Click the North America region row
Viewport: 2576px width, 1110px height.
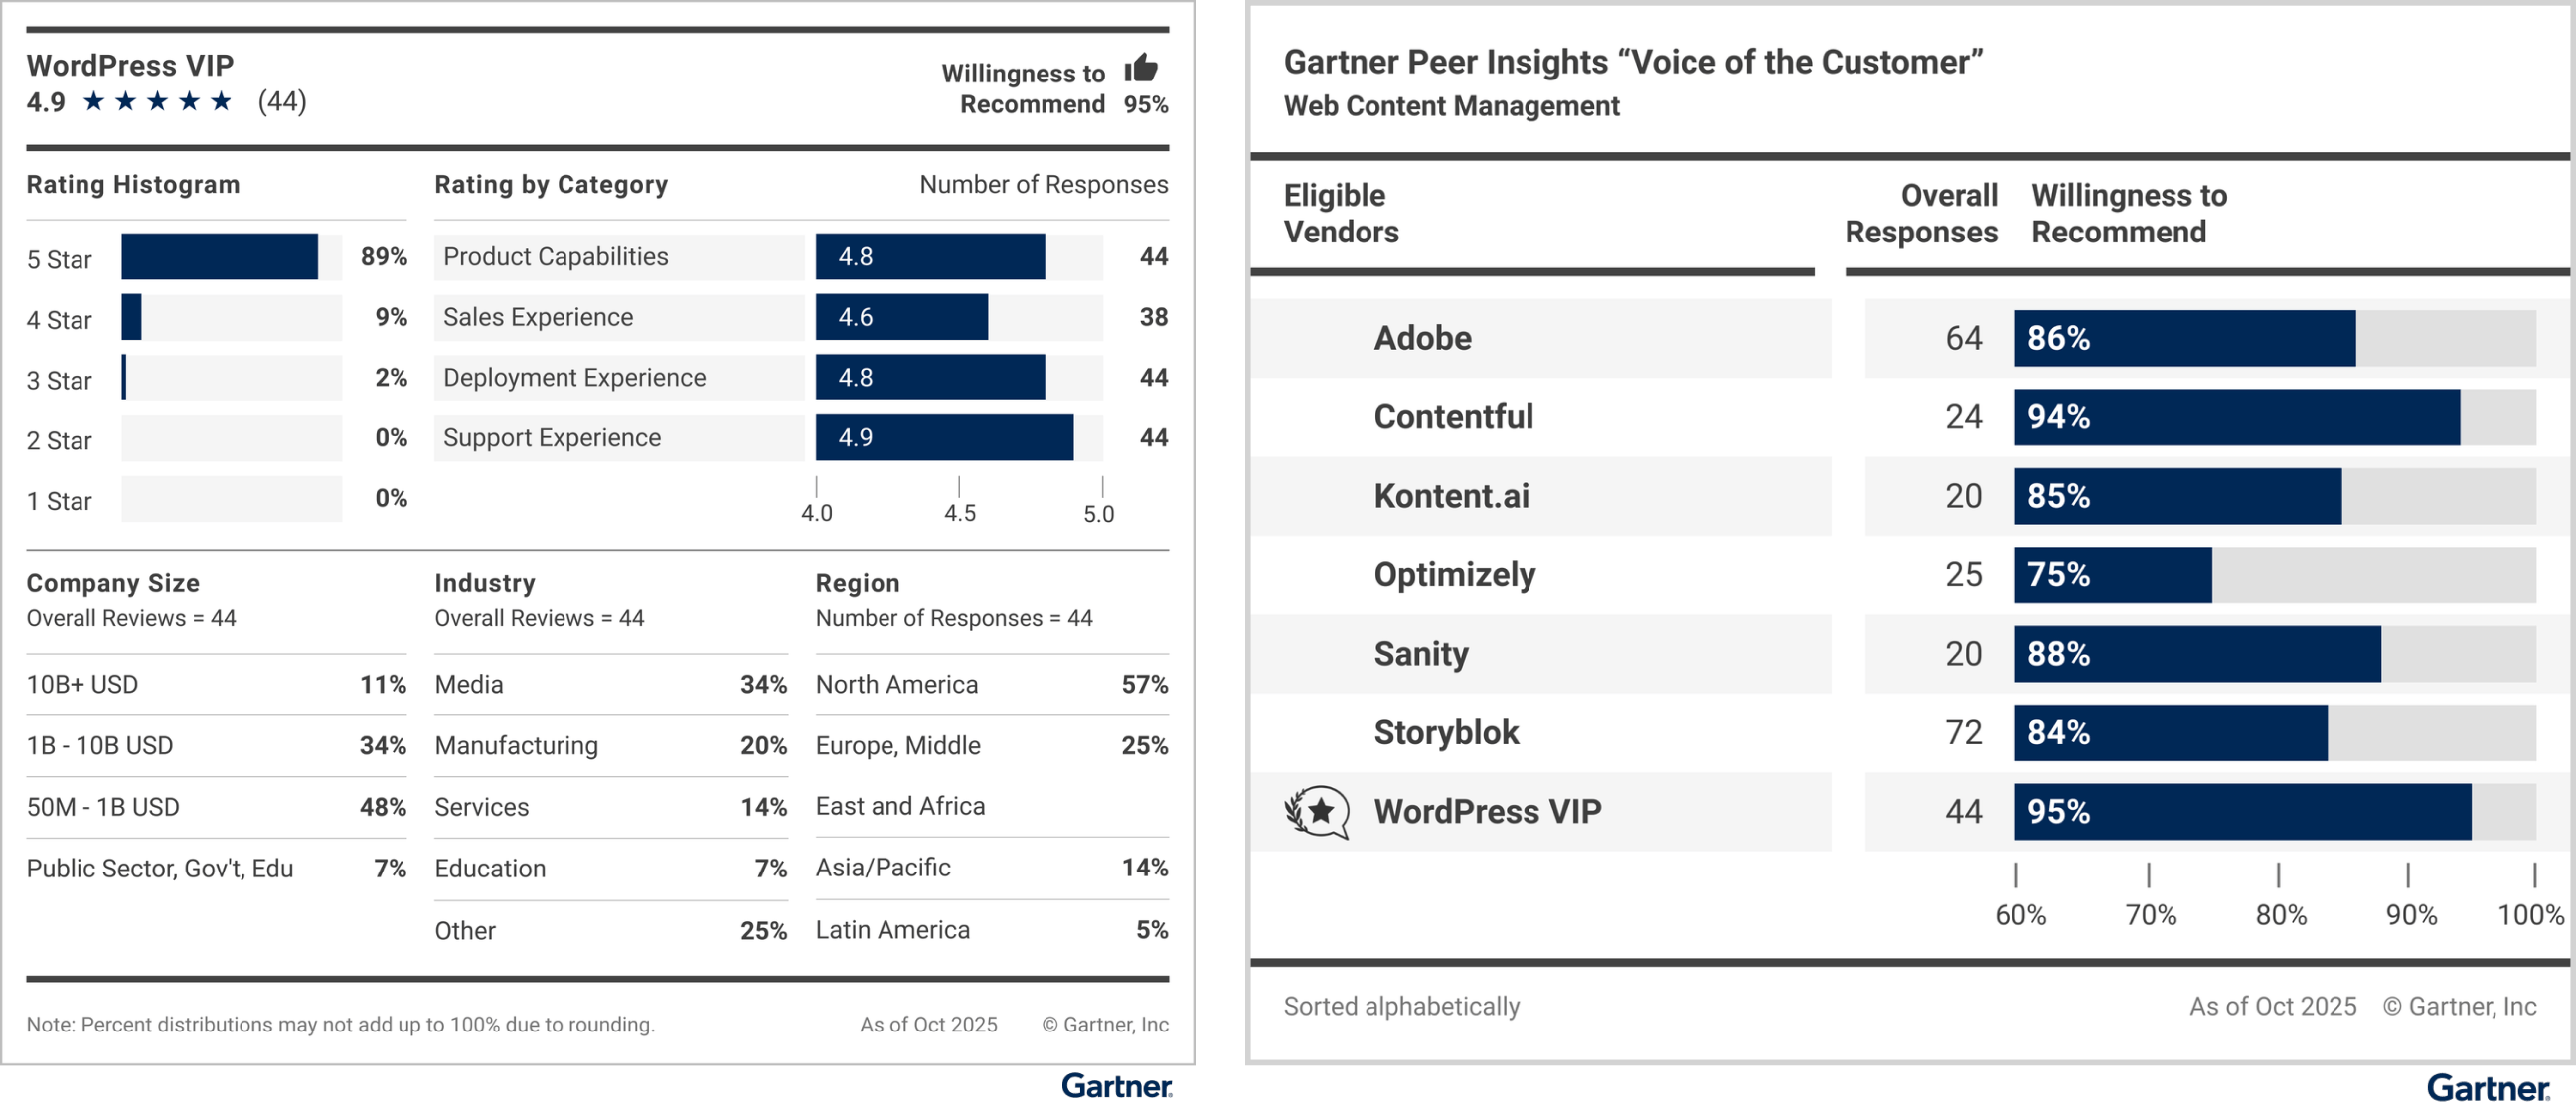coord(991,685)
